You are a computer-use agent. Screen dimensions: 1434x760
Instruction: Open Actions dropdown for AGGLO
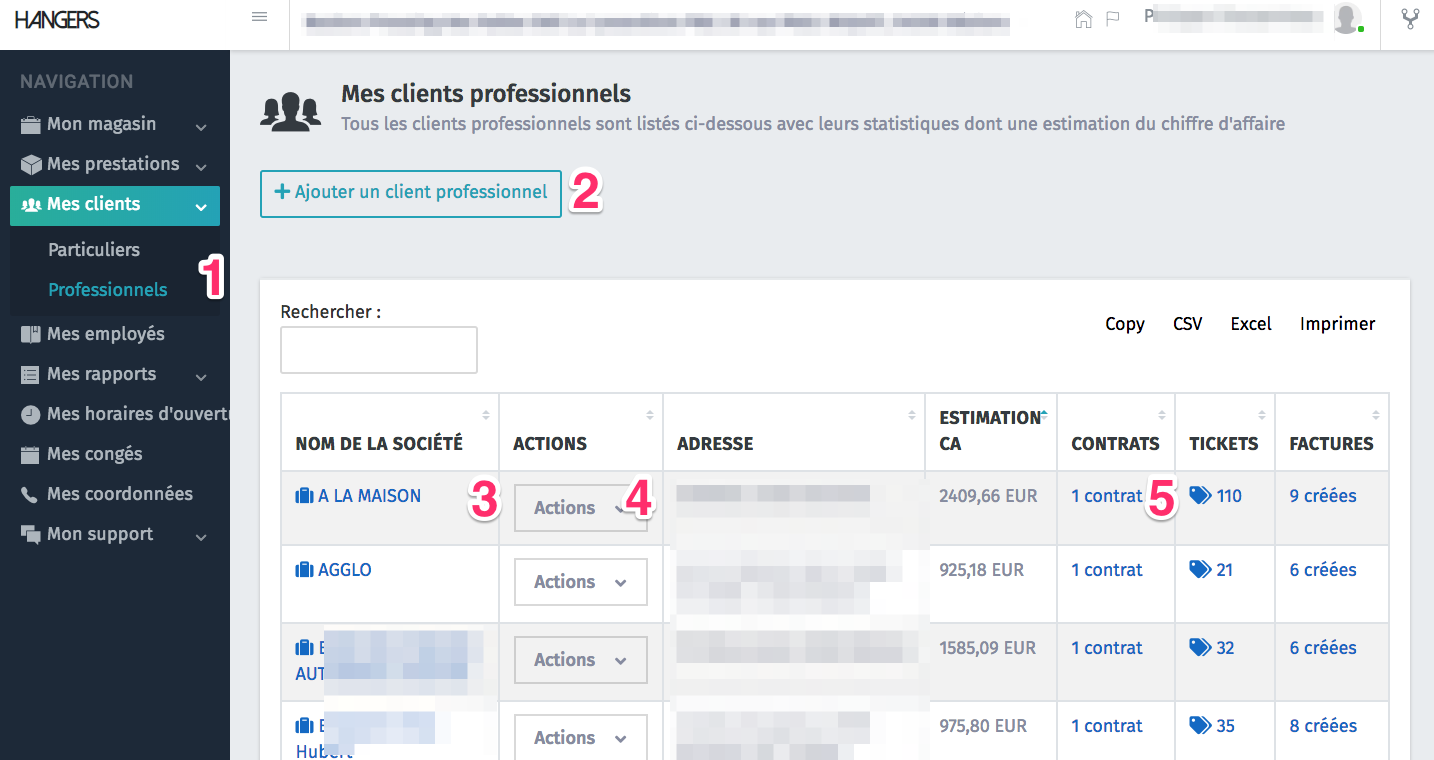(581, 582)
